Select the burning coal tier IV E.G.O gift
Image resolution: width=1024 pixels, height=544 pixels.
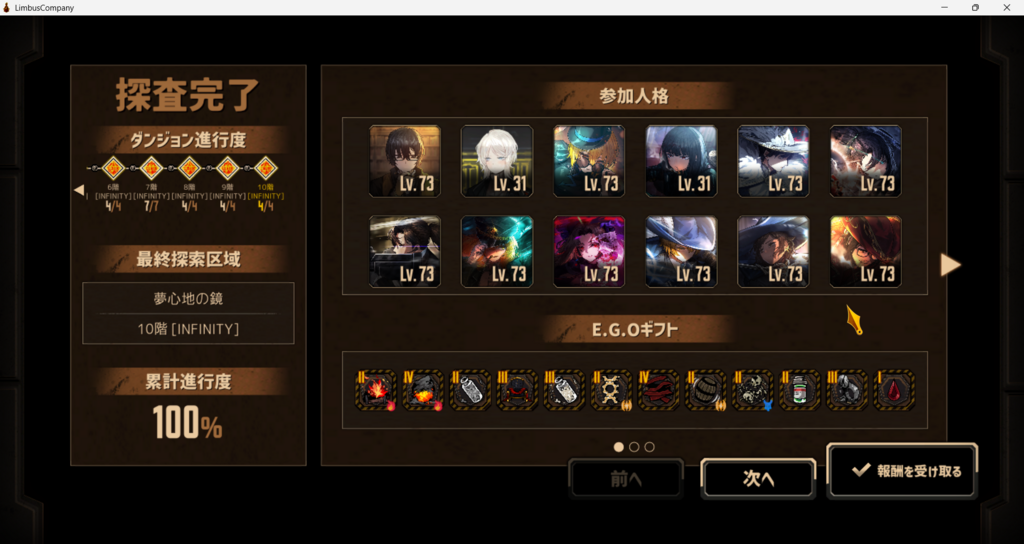(423, 391)
